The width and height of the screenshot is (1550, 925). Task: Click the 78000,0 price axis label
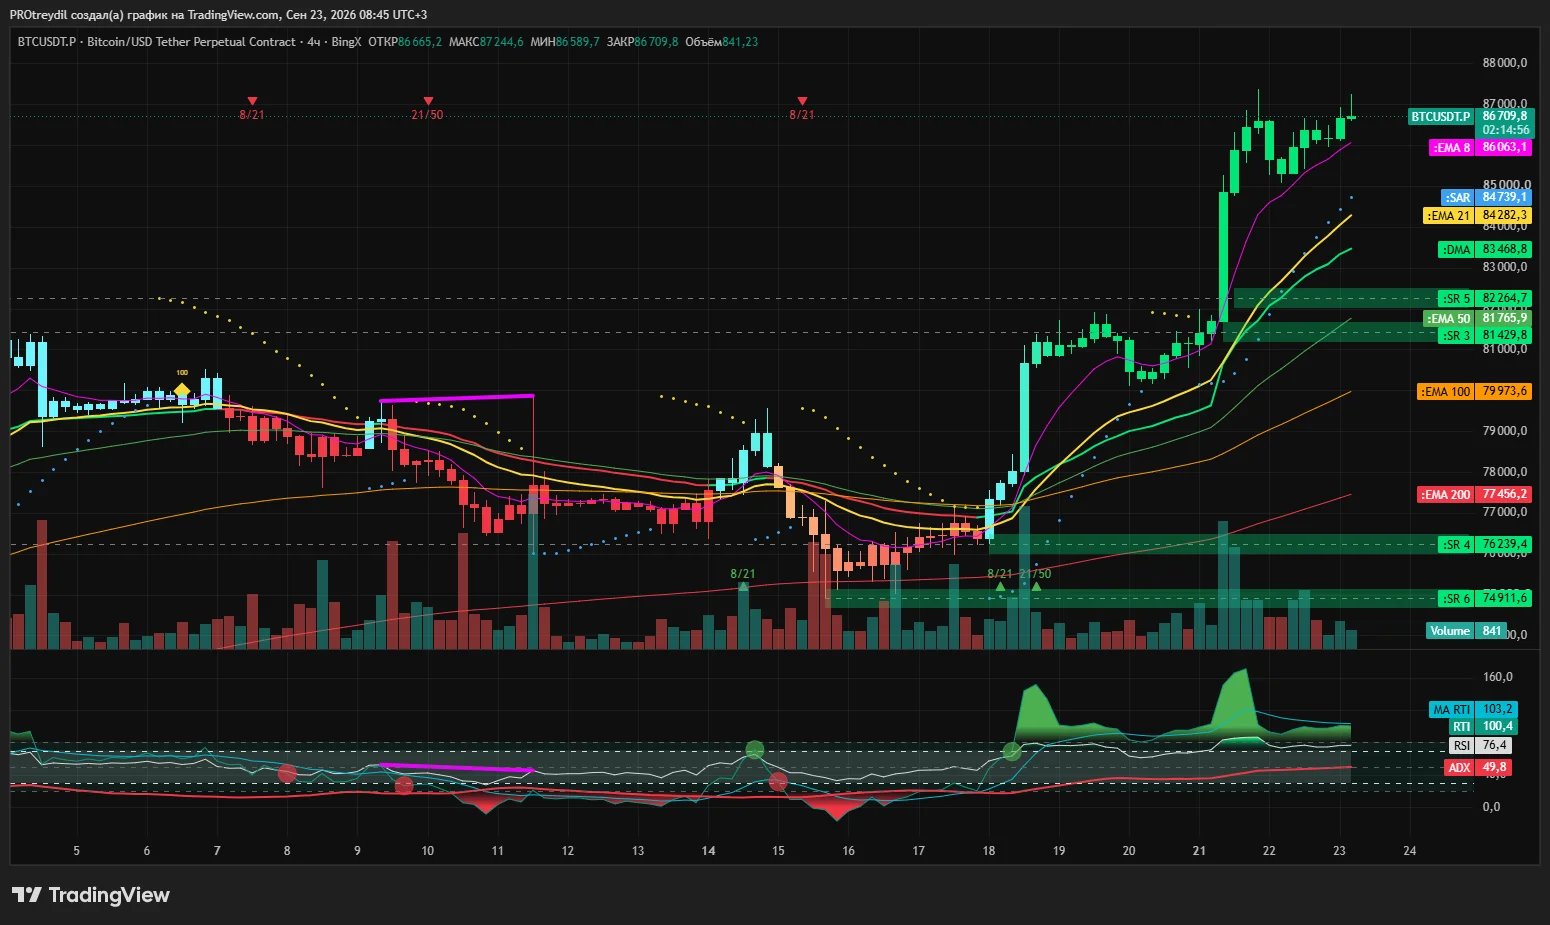click(1505, 472)
